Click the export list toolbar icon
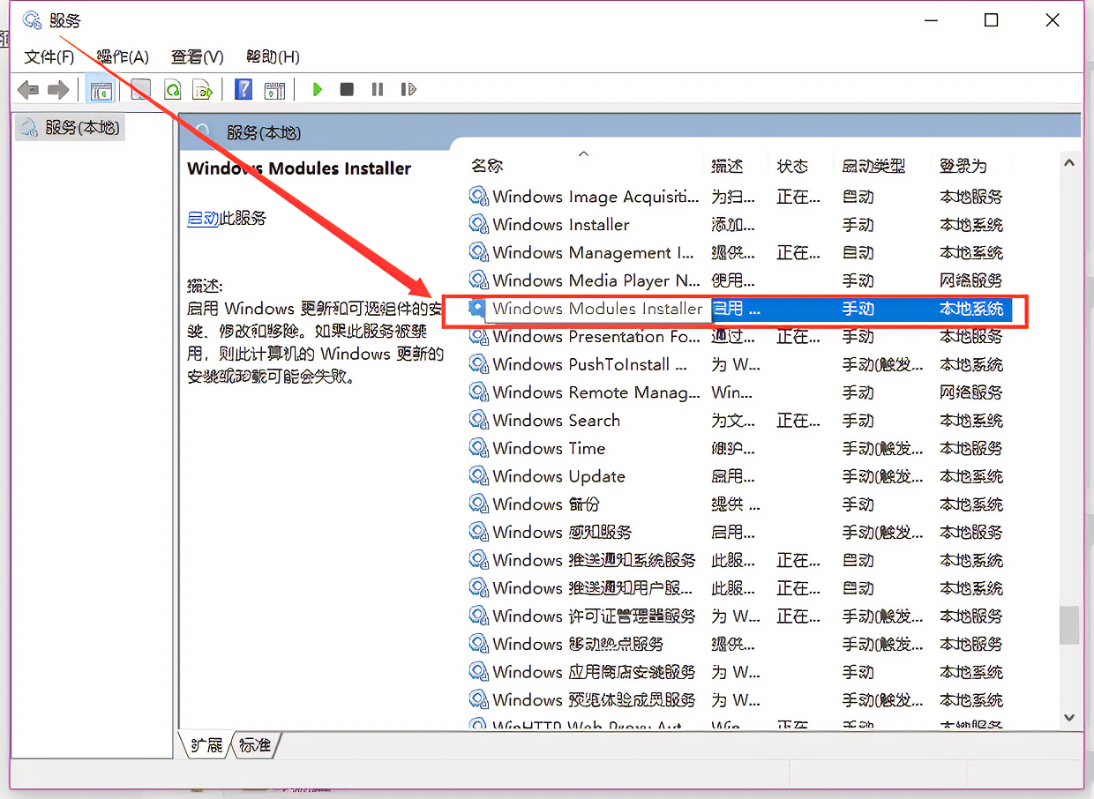Screen dimensions: 1094x799 203,89
